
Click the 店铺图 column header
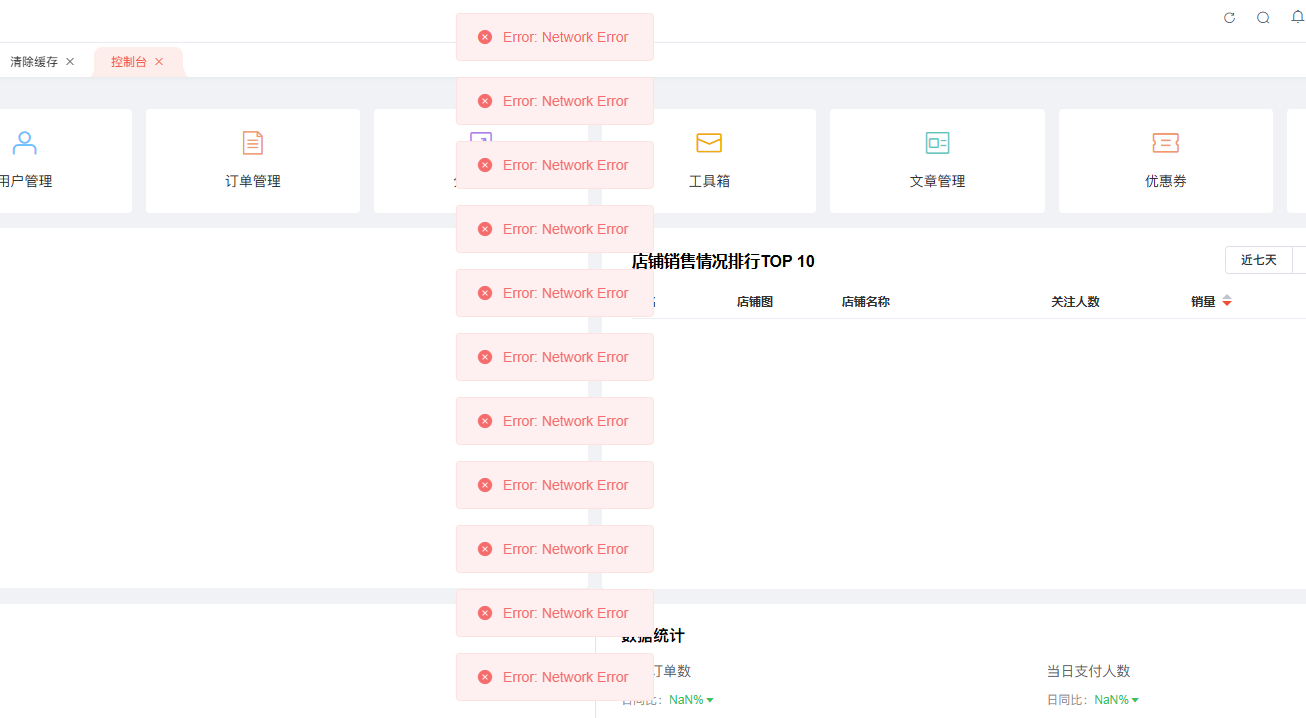click(755, 302)
